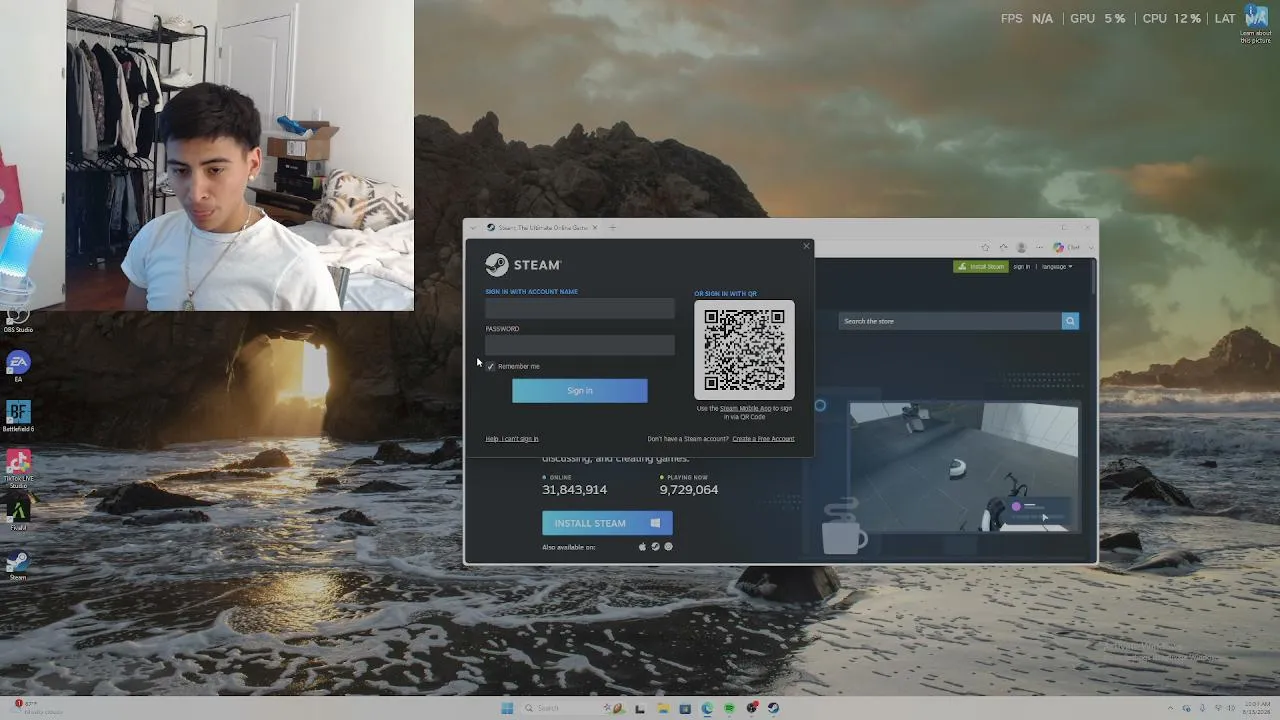Open a new browser tab
Viewport: 1280px width, 720px height.
pyautogui.click(x=613, y=228)
